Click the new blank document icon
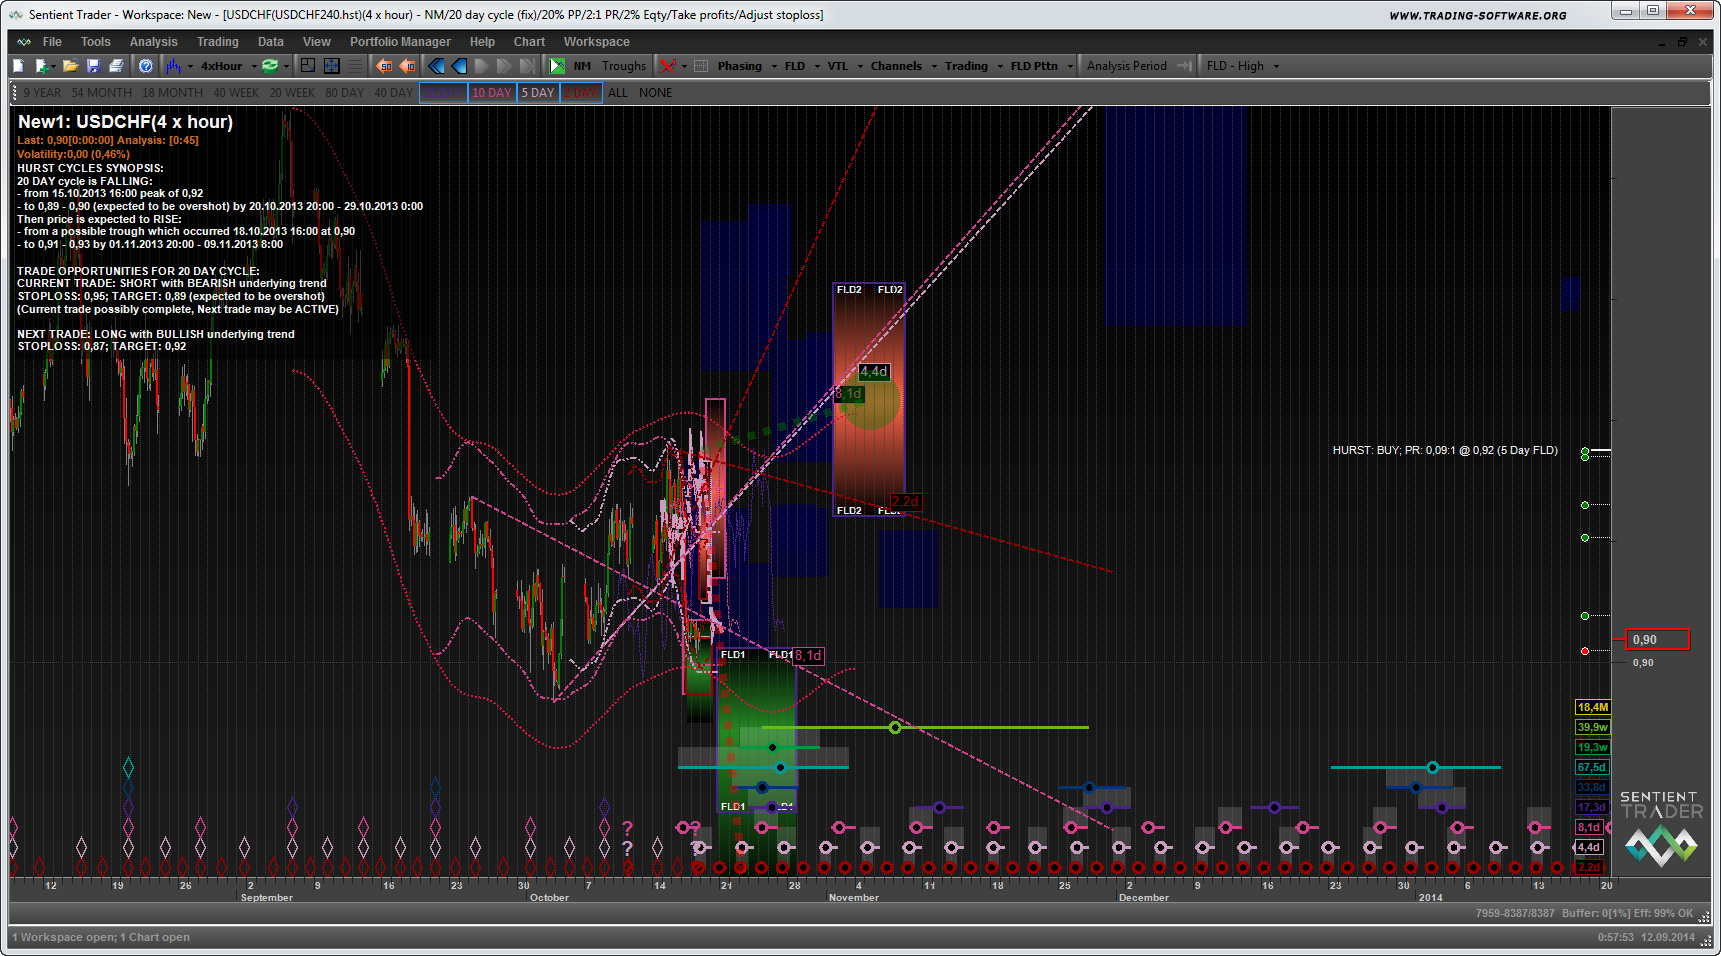The image size is (1721, 956). point(18,66)
